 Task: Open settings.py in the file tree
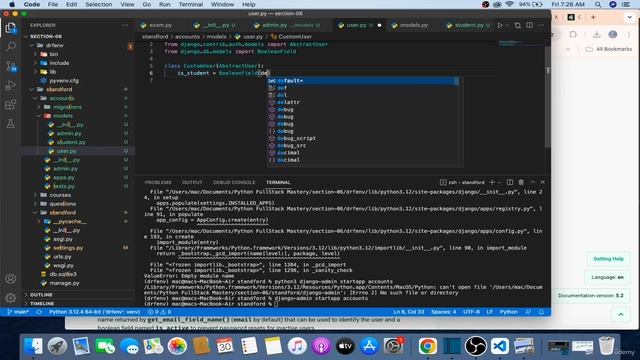click(x=68, y=248)
